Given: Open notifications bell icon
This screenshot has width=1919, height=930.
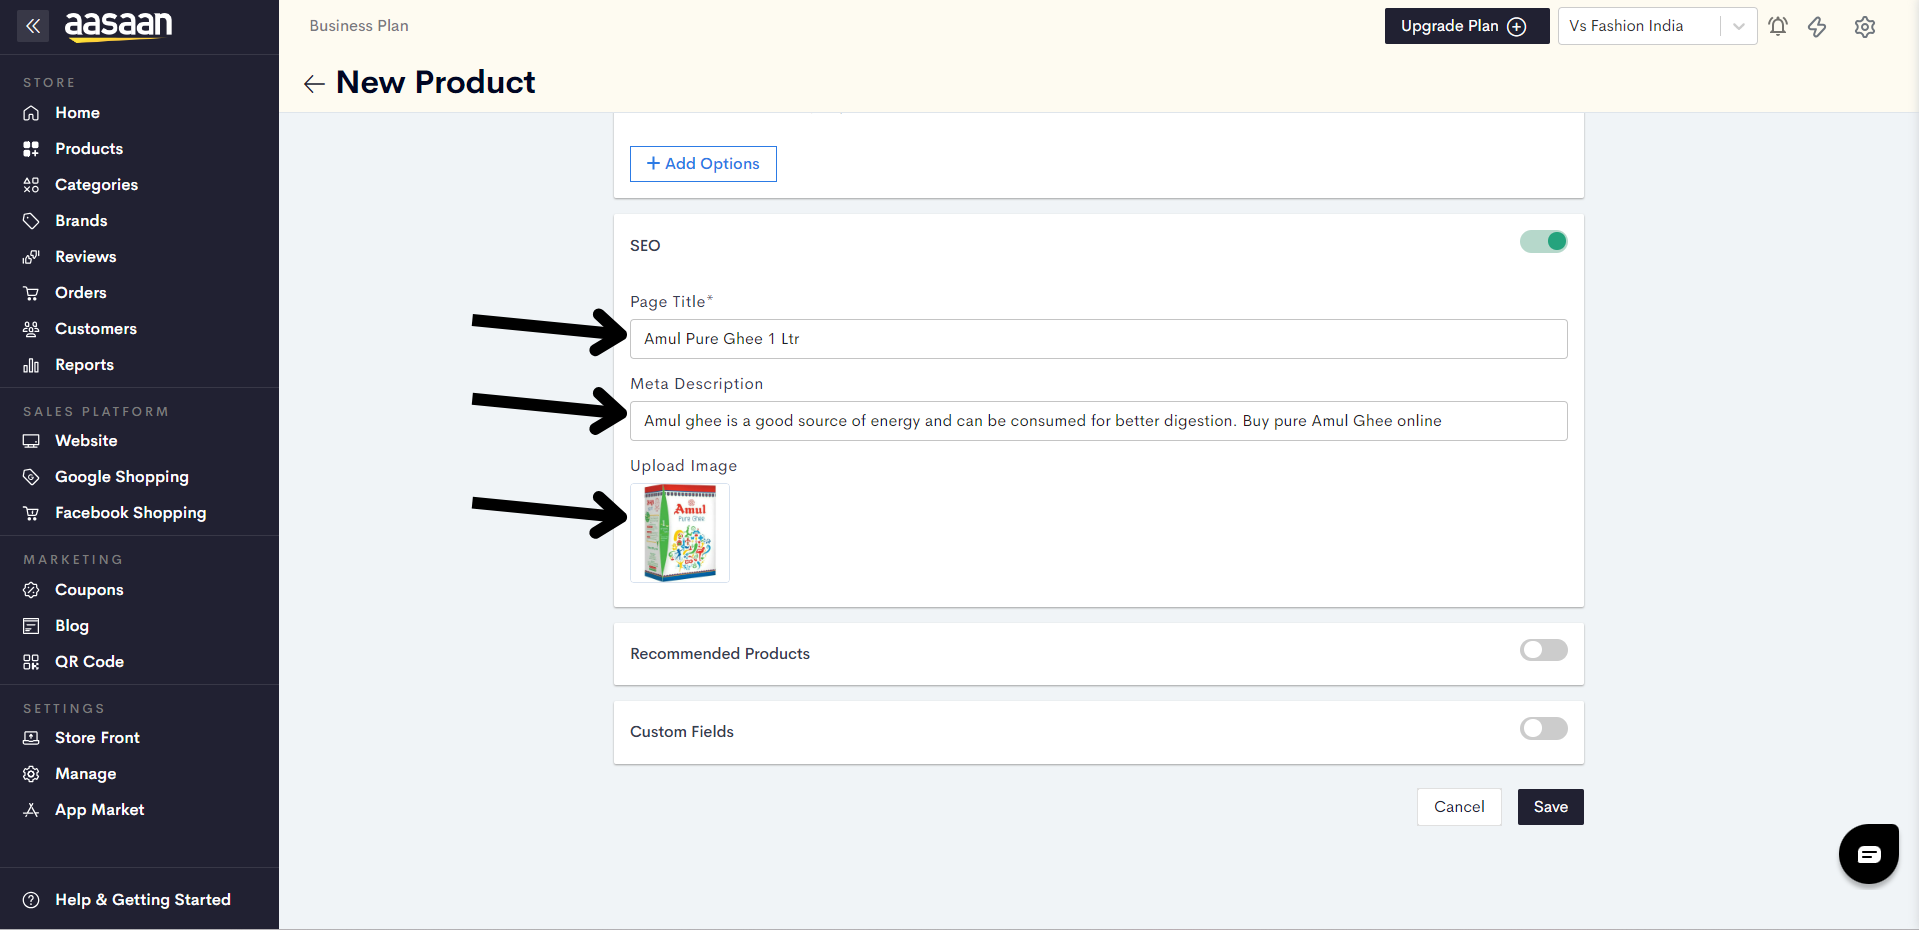Looking at the screenshot, I should 1778,26.
